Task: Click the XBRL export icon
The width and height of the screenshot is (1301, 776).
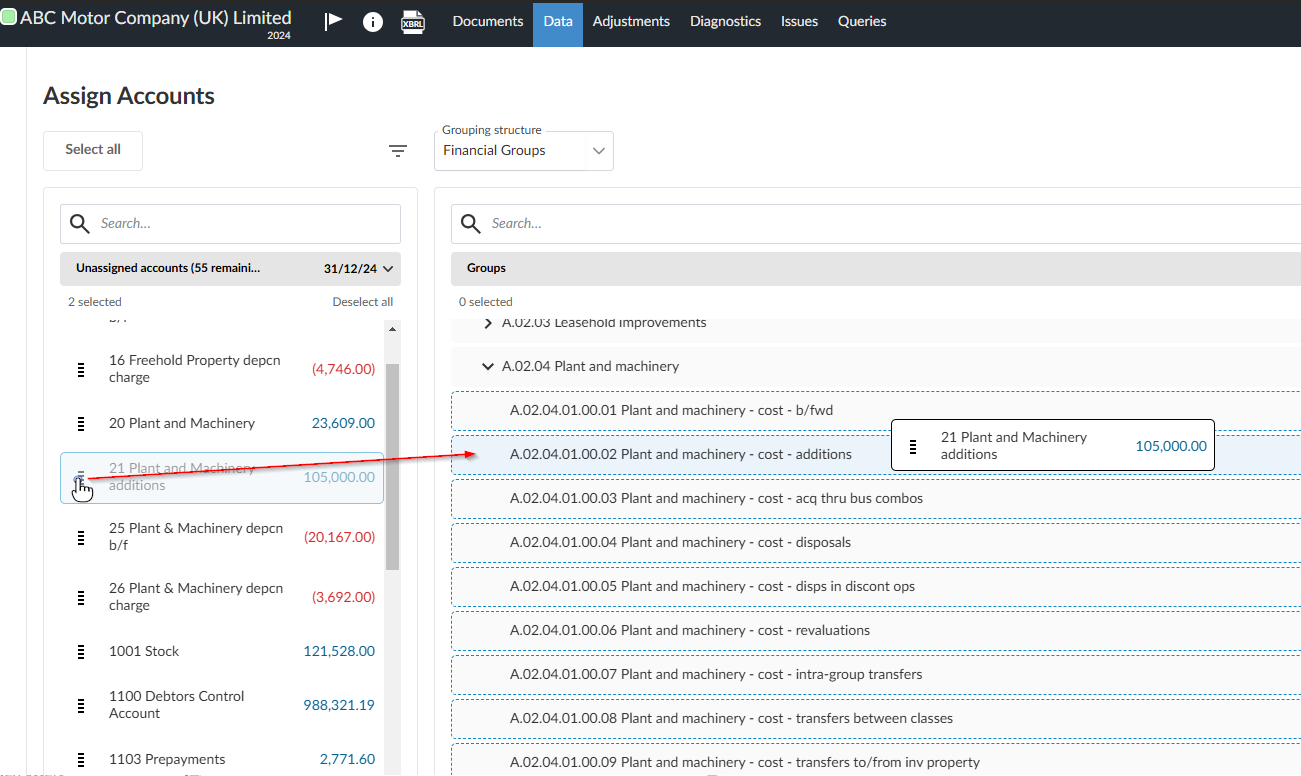Action: [412, 20]
